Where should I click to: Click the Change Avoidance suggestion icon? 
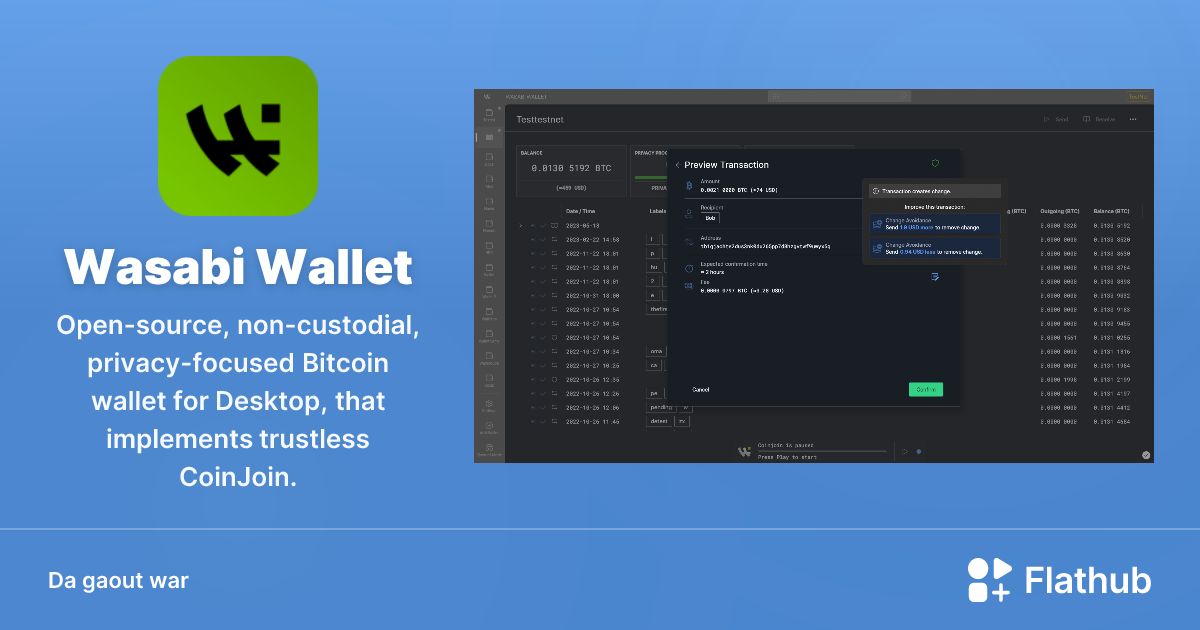point(877,223)
